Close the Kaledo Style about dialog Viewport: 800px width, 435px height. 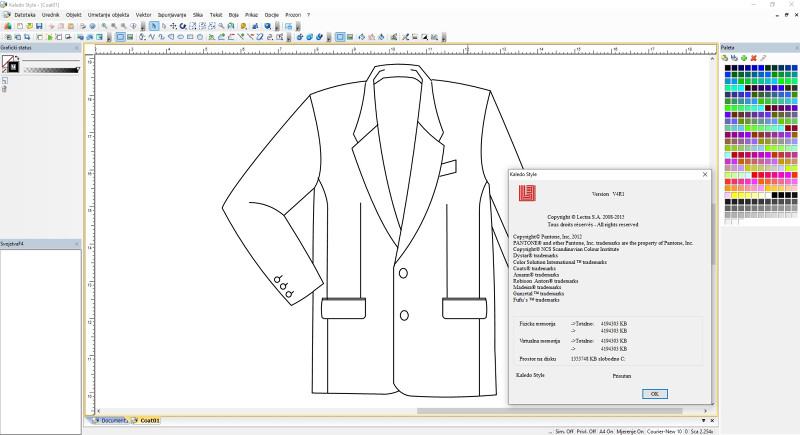[x=704, y=174]
